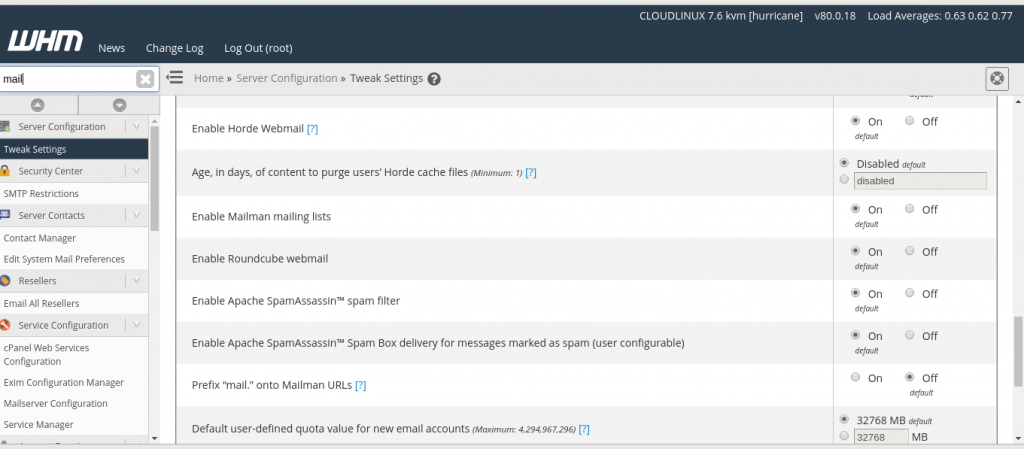Collapse Server Configuration sidebar section chevron

(136, 126)
